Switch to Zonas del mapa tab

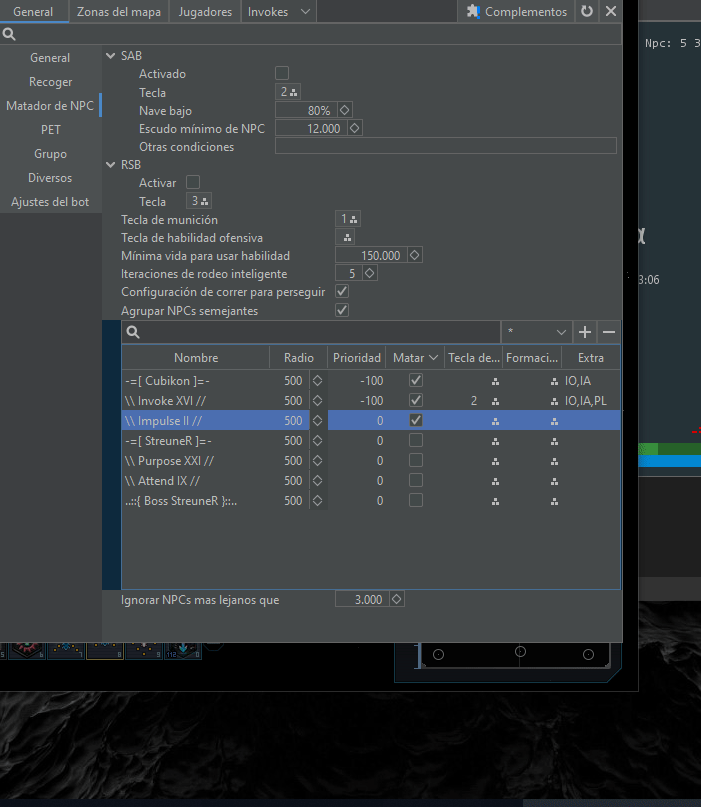click(119, 12)
